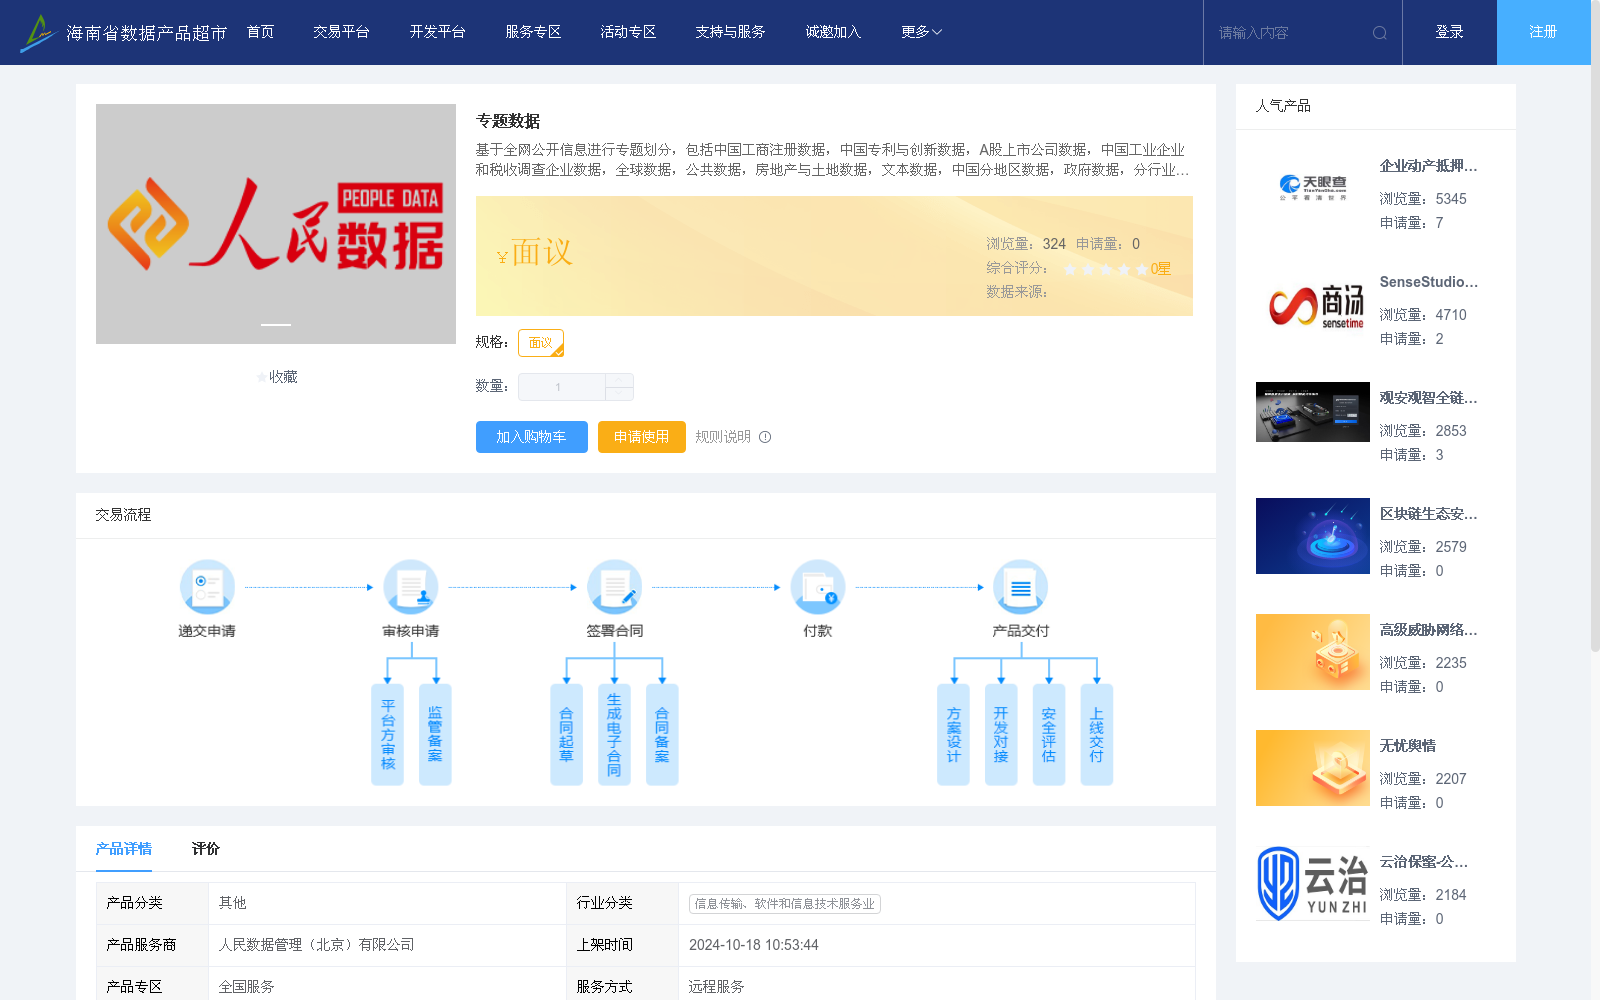Open the 支持与服务 nav item
The image size is (1600, 1000).
pyautogui.click(x=730, y=32)
